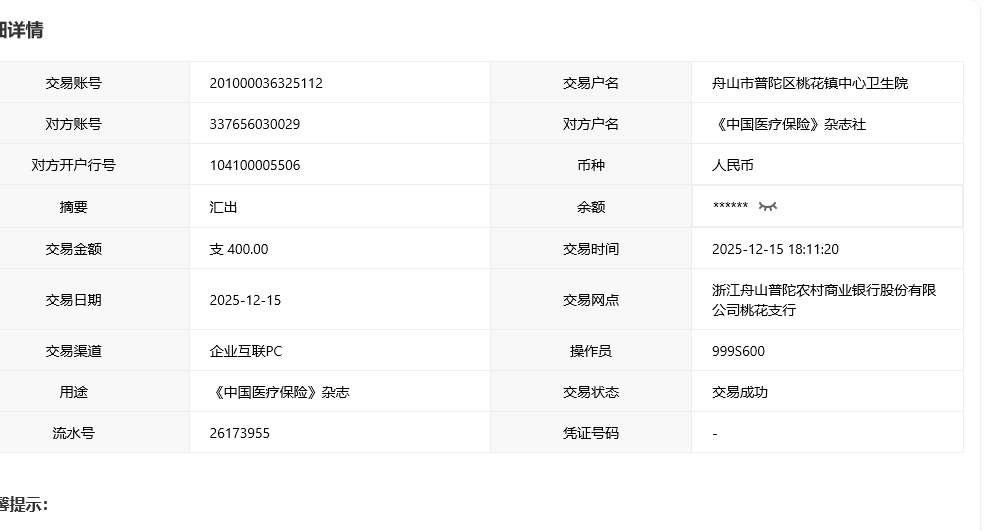Click the operator ID 999S600
This screenshot has height=531, width=986.
click(x=738, y=351)
